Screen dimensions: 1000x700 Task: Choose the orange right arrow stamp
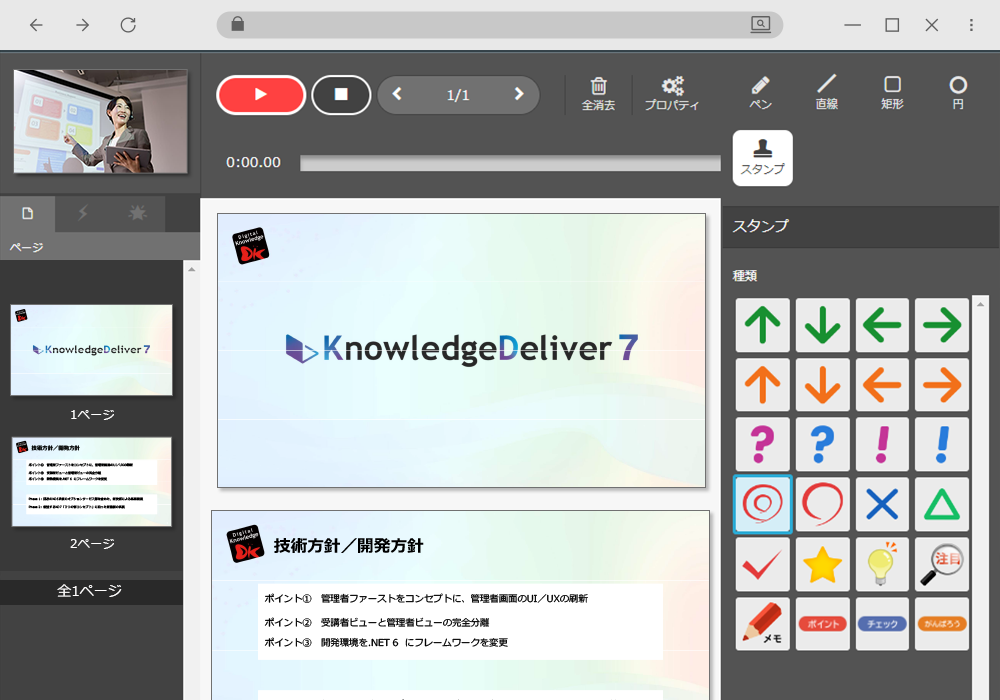click(x=942, y=384)
